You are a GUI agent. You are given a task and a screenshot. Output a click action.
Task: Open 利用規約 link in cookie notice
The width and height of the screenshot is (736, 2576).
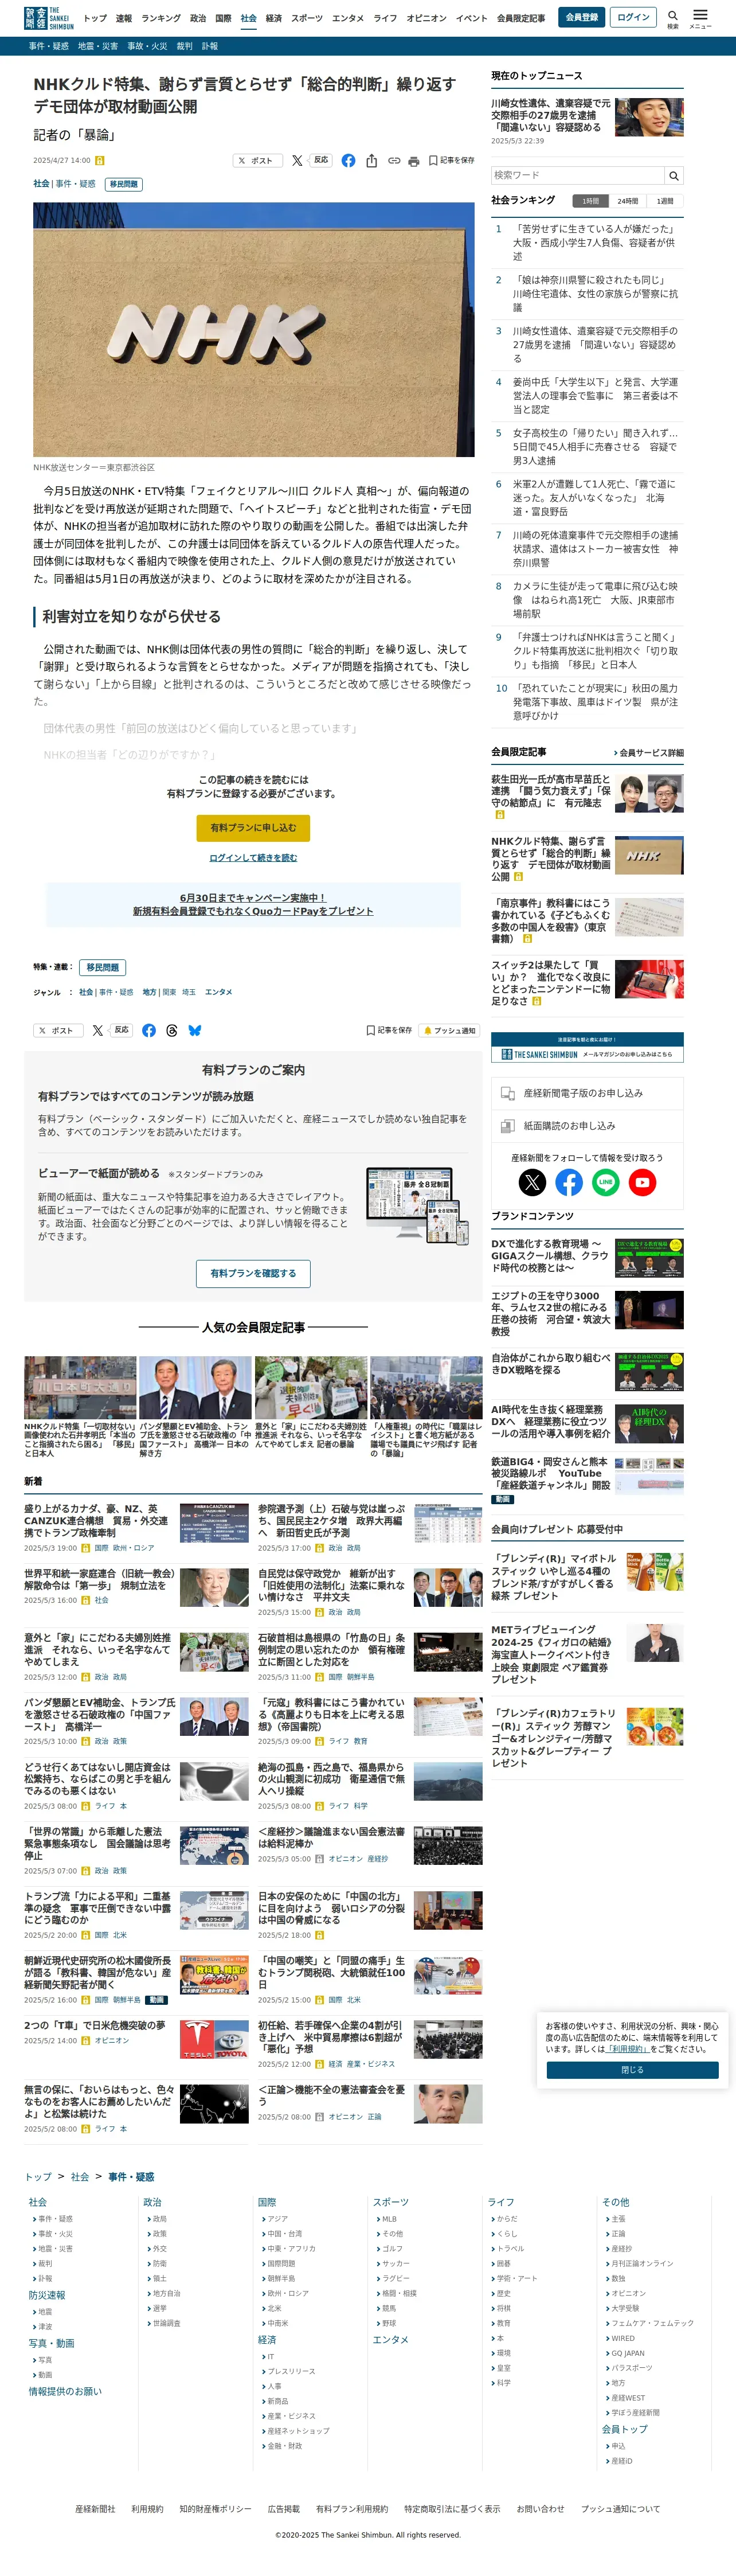click(x=629, y=2049)
